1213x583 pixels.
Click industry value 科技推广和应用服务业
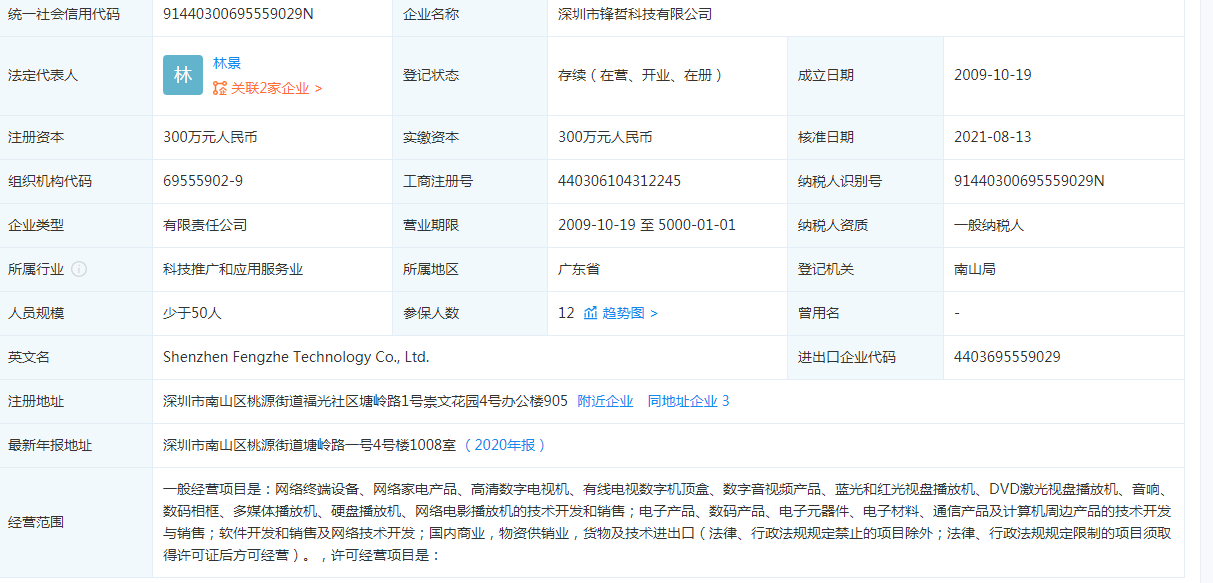(233, 269)
